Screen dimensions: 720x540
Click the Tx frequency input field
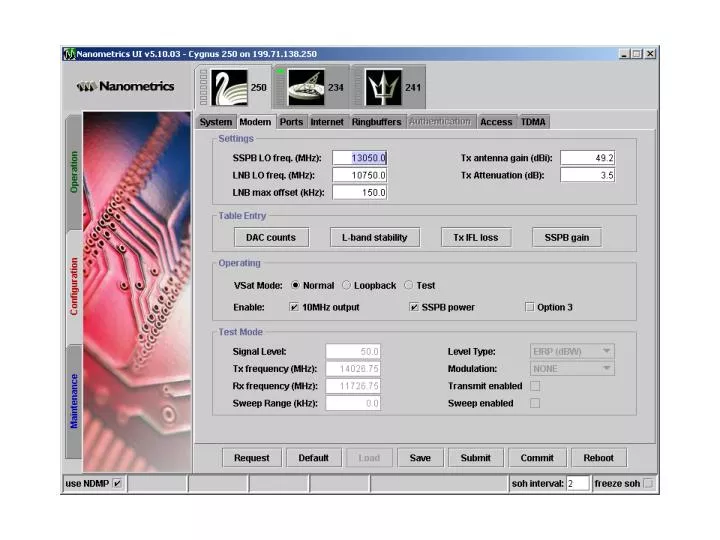(x=353, y=368)
